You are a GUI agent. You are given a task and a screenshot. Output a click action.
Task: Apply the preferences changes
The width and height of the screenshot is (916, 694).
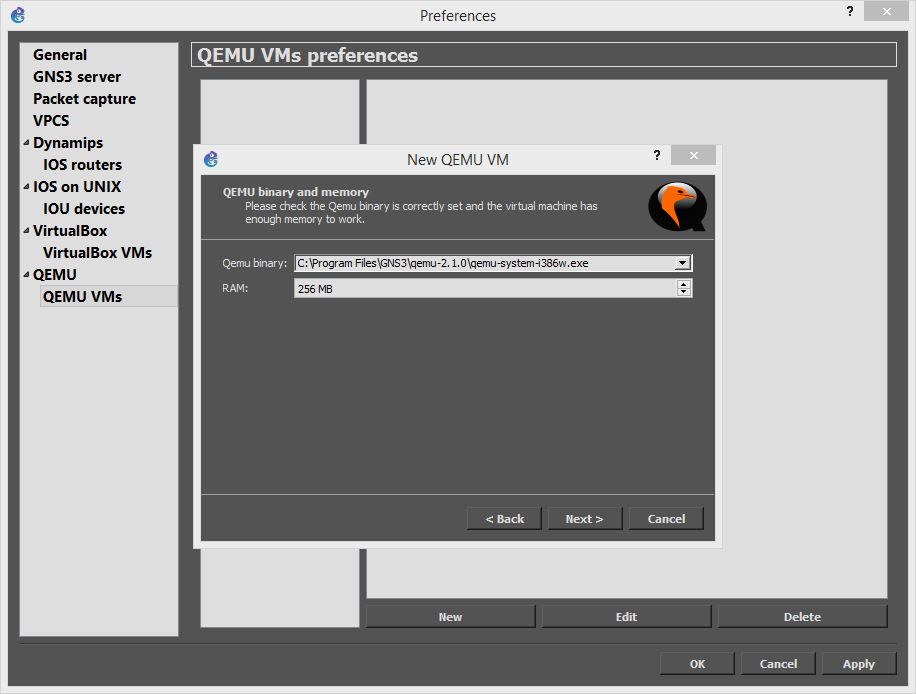(x=859, y=664)
